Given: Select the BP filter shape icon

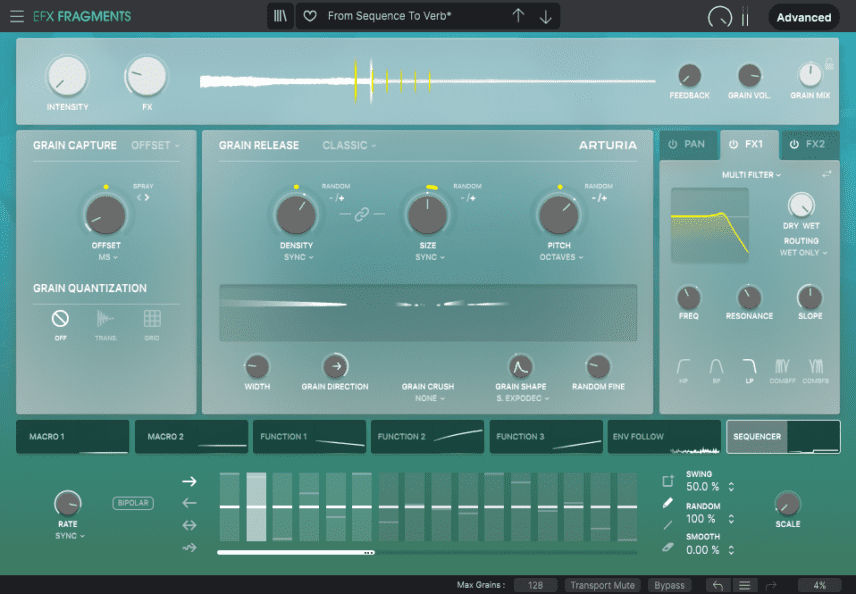Looking at the screenshot, I should [716, 366].
